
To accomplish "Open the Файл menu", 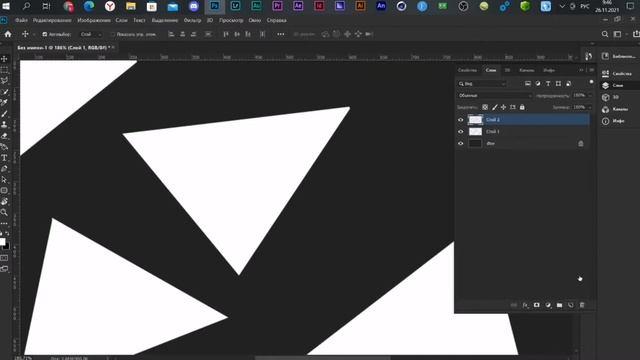I will (22, 20).
